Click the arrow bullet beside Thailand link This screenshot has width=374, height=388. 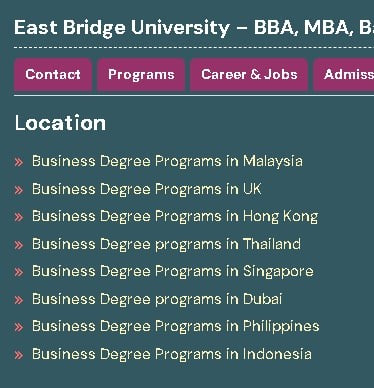19,245
